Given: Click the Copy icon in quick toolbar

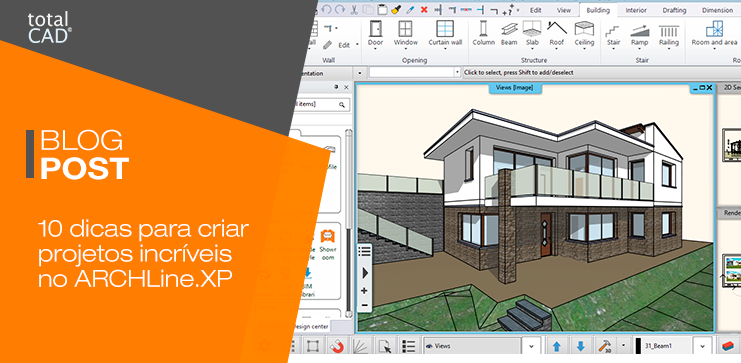Looking at the screenshot, I should pyautogui.click(x=368, y=9).
